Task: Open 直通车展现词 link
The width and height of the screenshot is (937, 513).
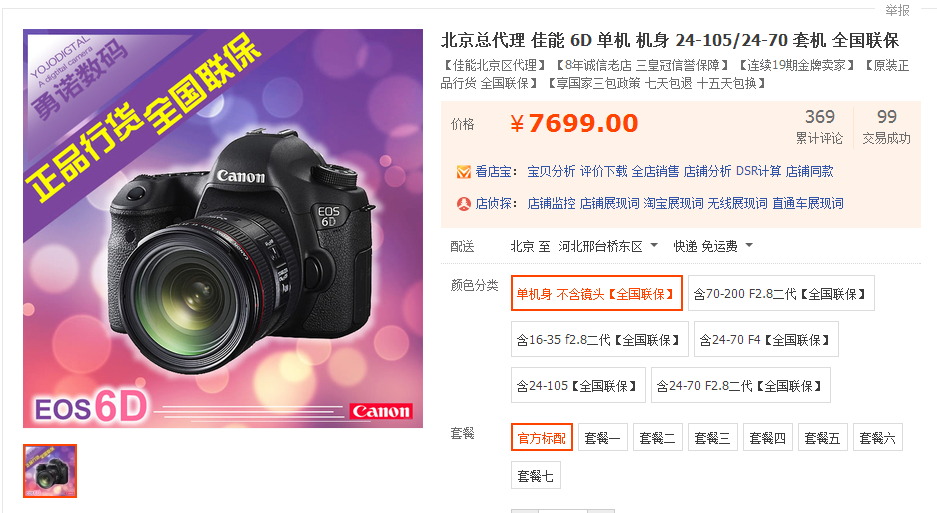Action: pyautogui.click(x=807, y=203)
